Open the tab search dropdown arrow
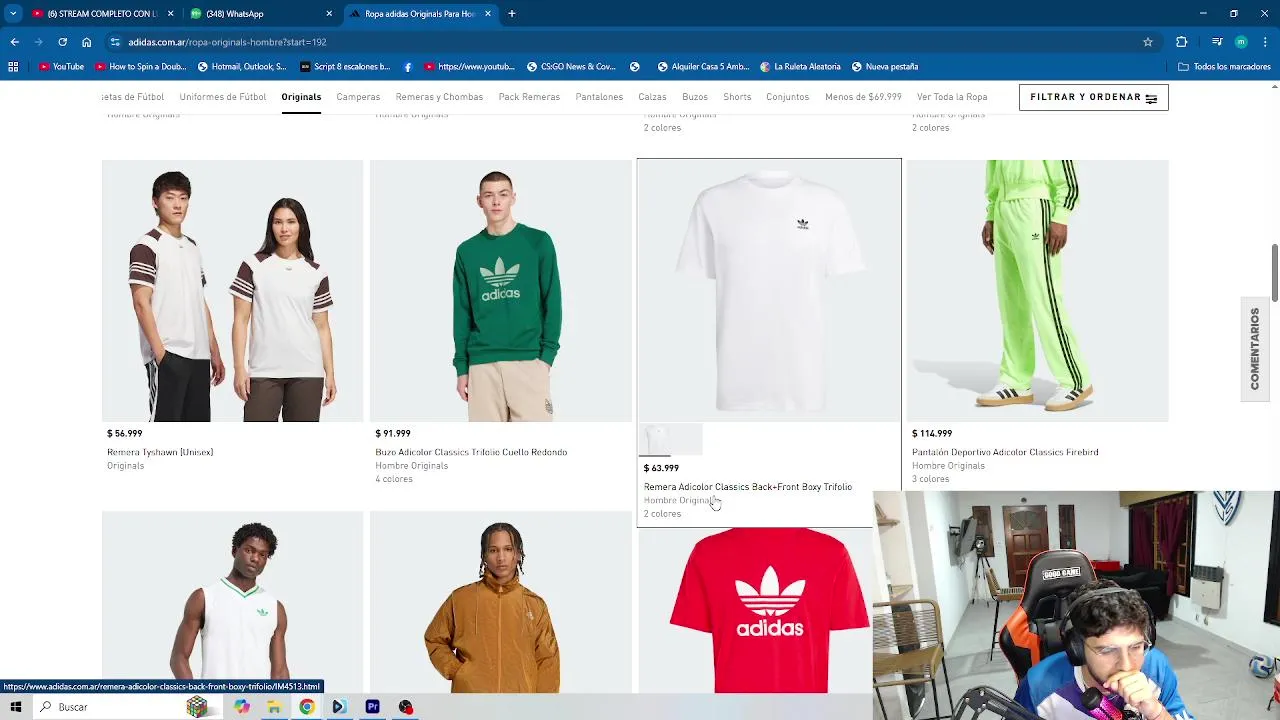1280x720 pixels. click(x=13, y=14)
